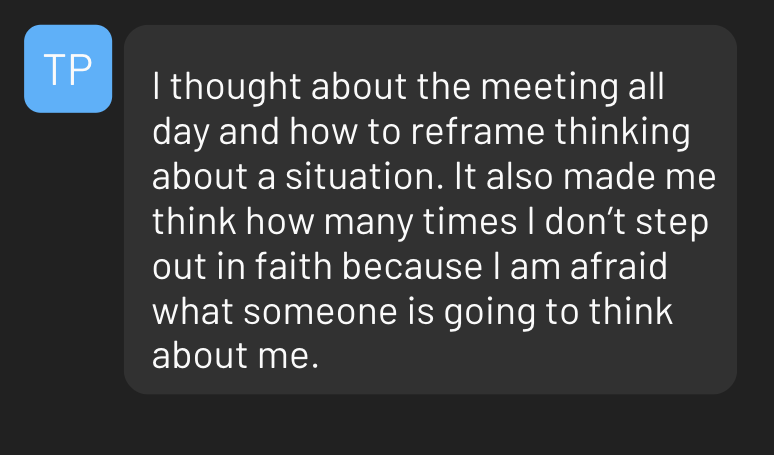Click the word "going" in the message
The height and width of the screenshot is (455, 774).
pyautogui.click(x=490, y=313)
